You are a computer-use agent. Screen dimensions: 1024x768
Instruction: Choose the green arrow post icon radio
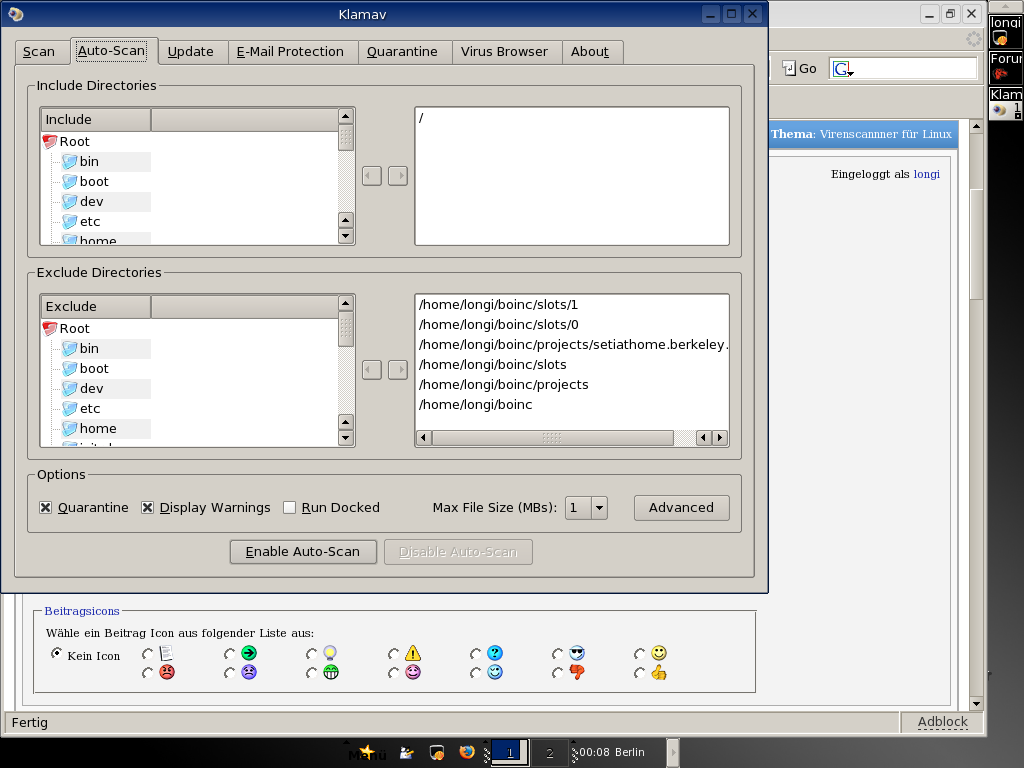coord(229,654)
